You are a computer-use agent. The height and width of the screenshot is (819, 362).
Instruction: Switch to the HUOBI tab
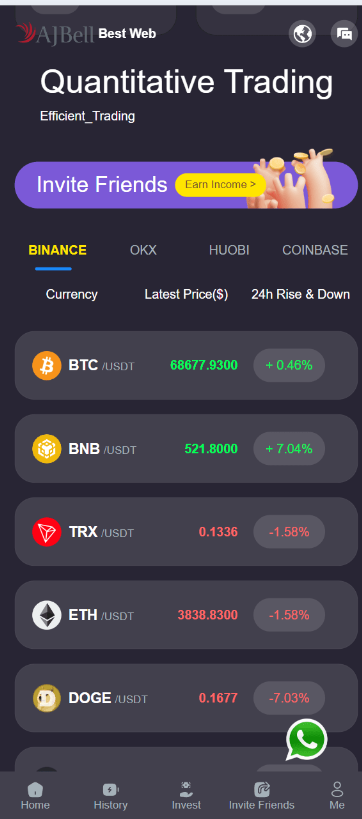[229, 250]
